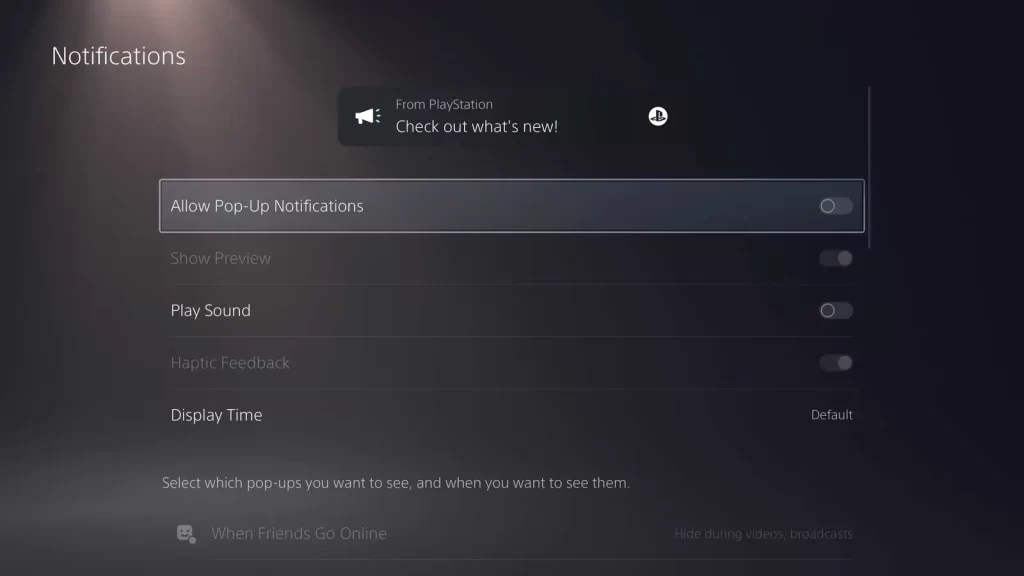Click the megaphone icon in notification preview

pos(368,116)
